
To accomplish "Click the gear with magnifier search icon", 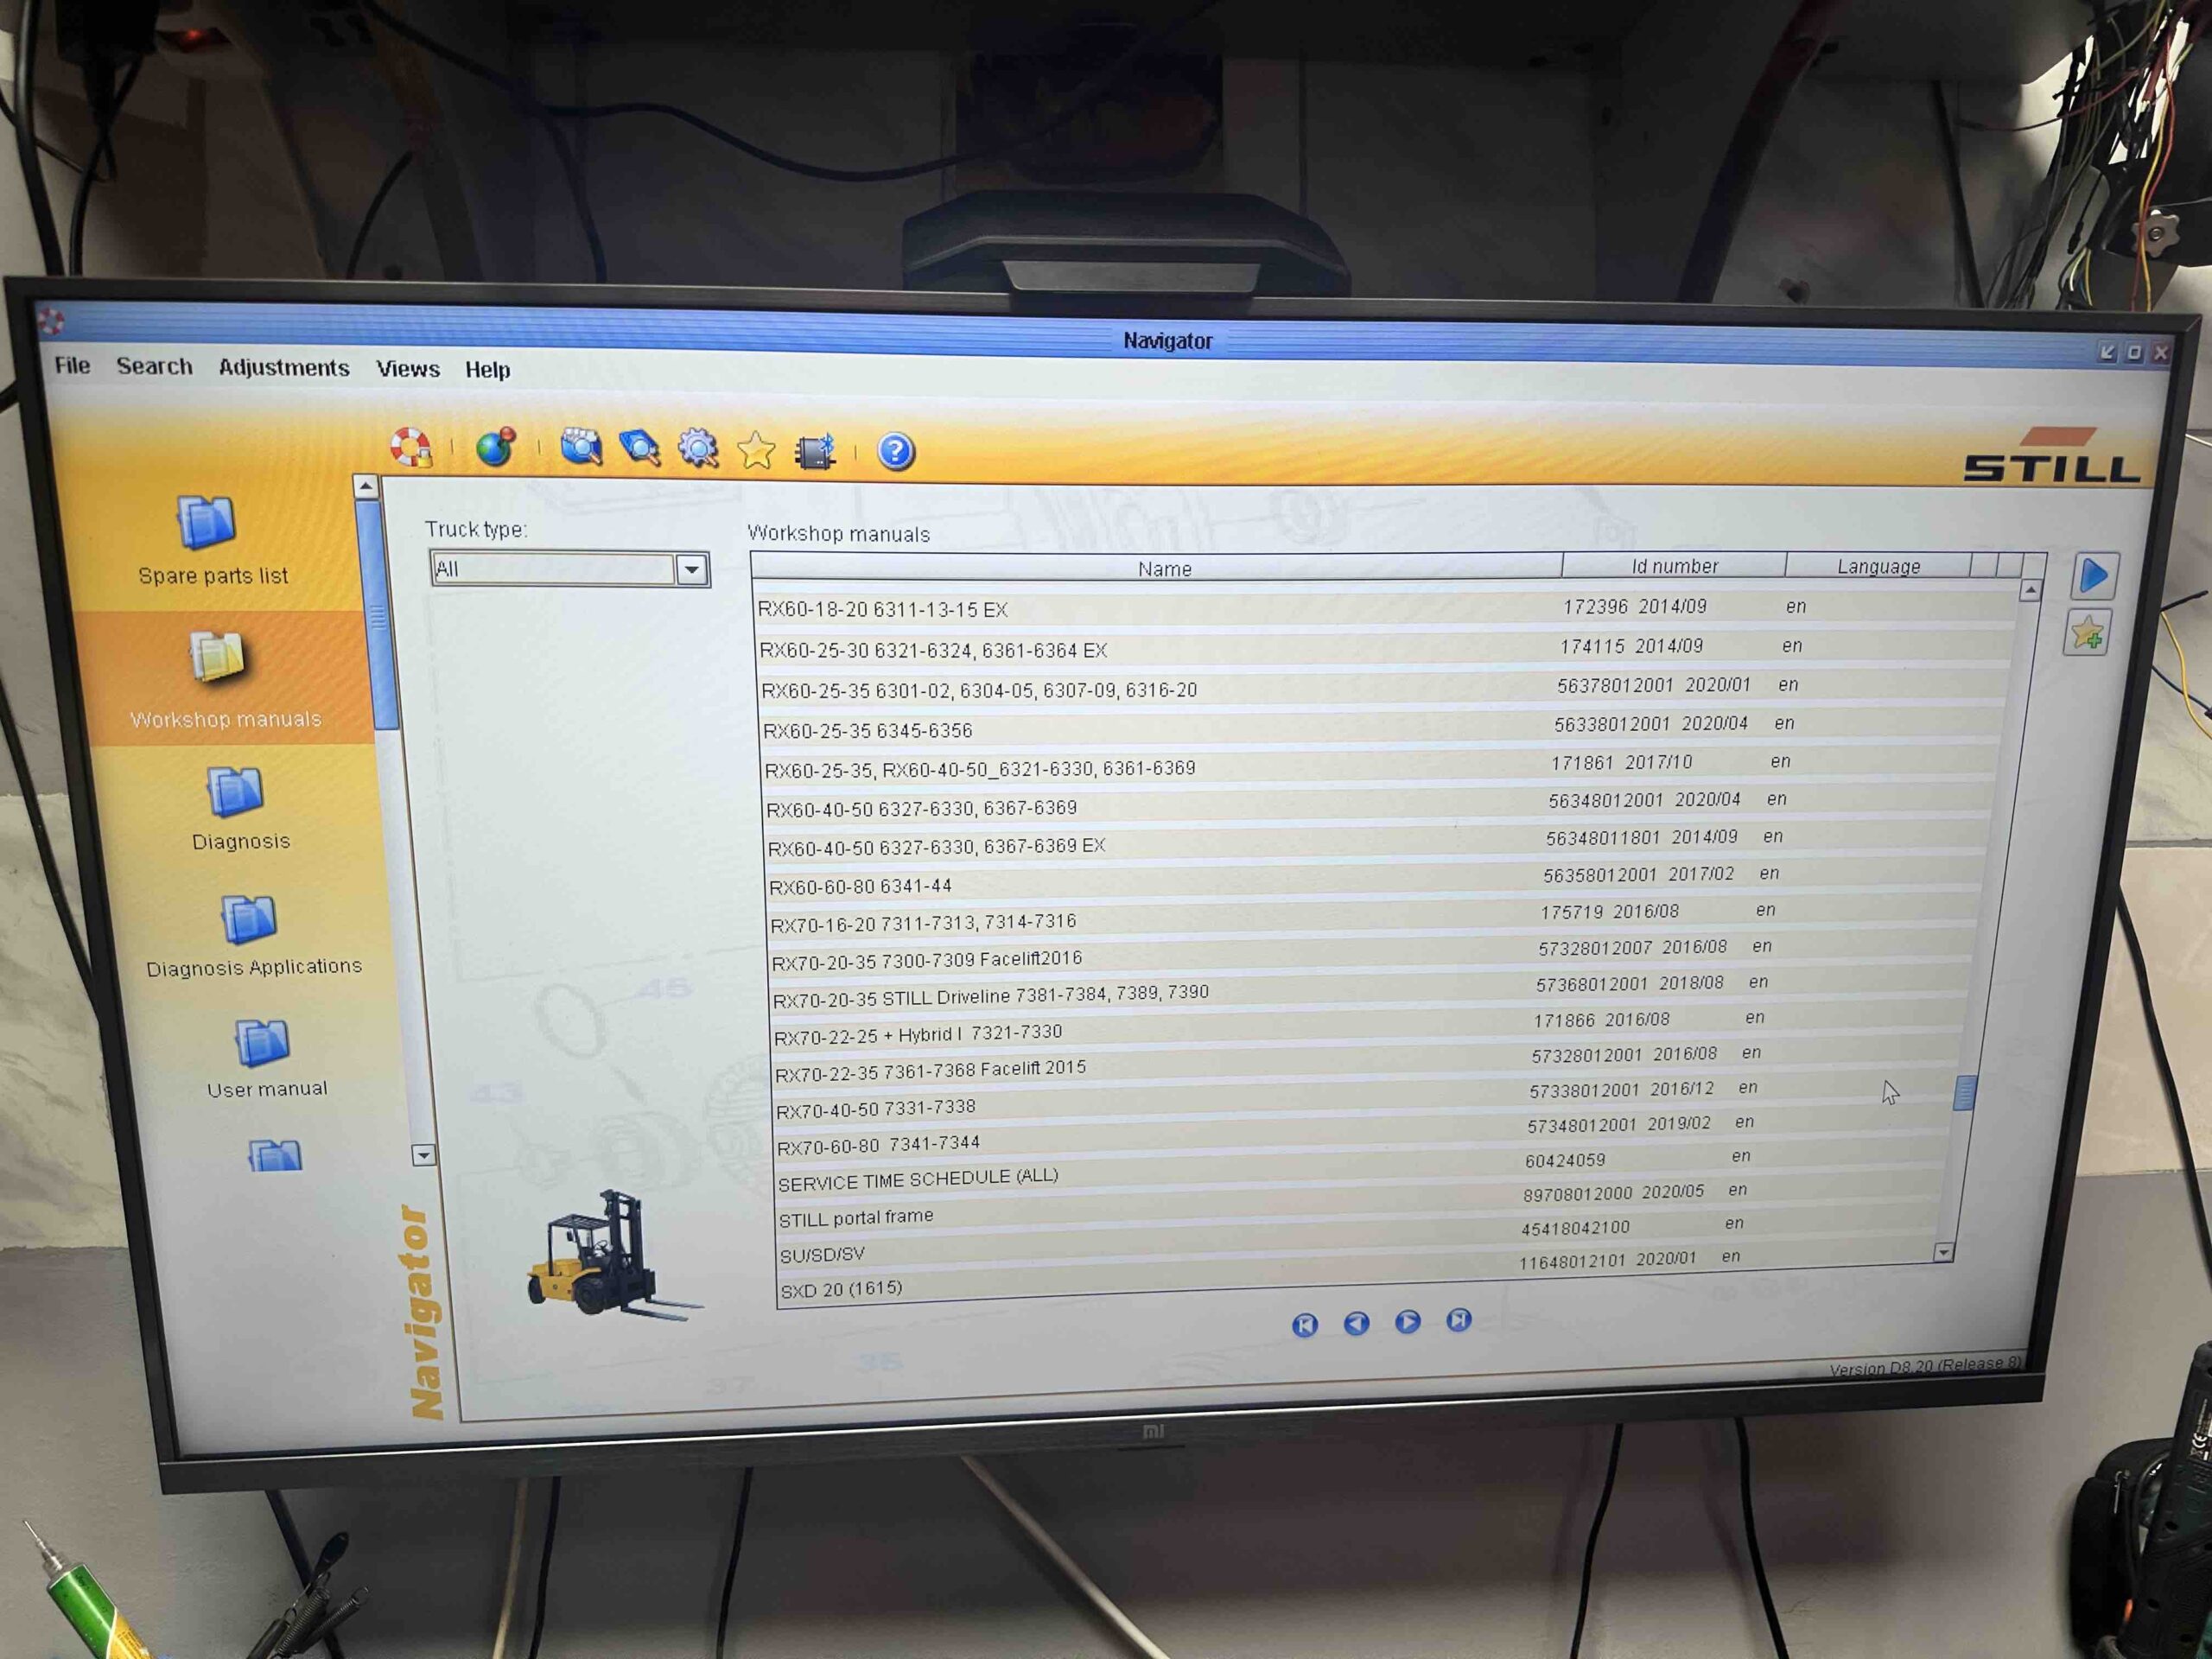I will pyautogui.click(x=698, y=448).
